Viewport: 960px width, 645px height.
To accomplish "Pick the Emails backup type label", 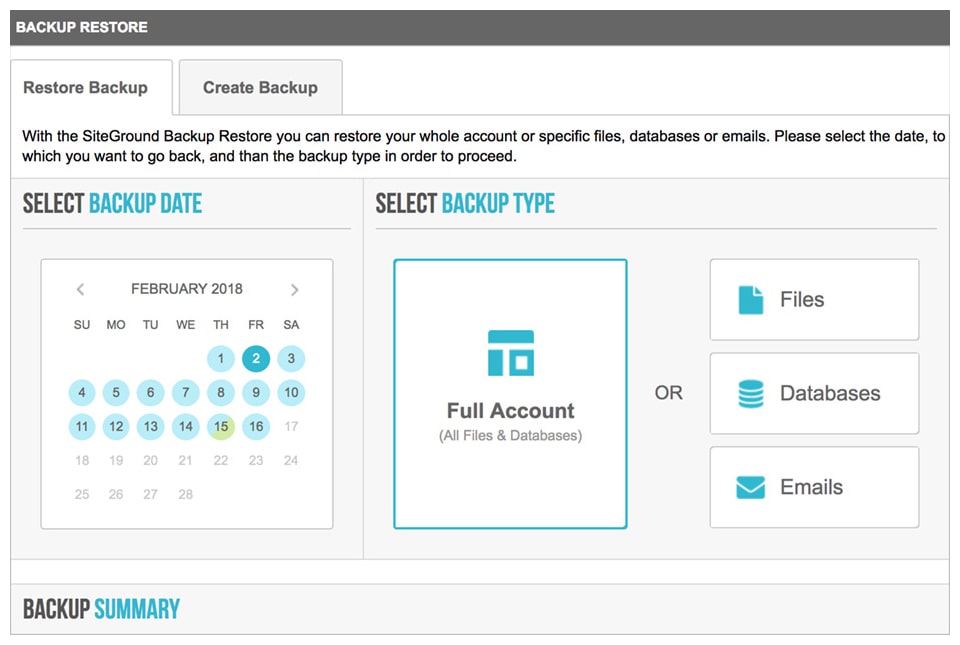I will [x=811, y=488].
